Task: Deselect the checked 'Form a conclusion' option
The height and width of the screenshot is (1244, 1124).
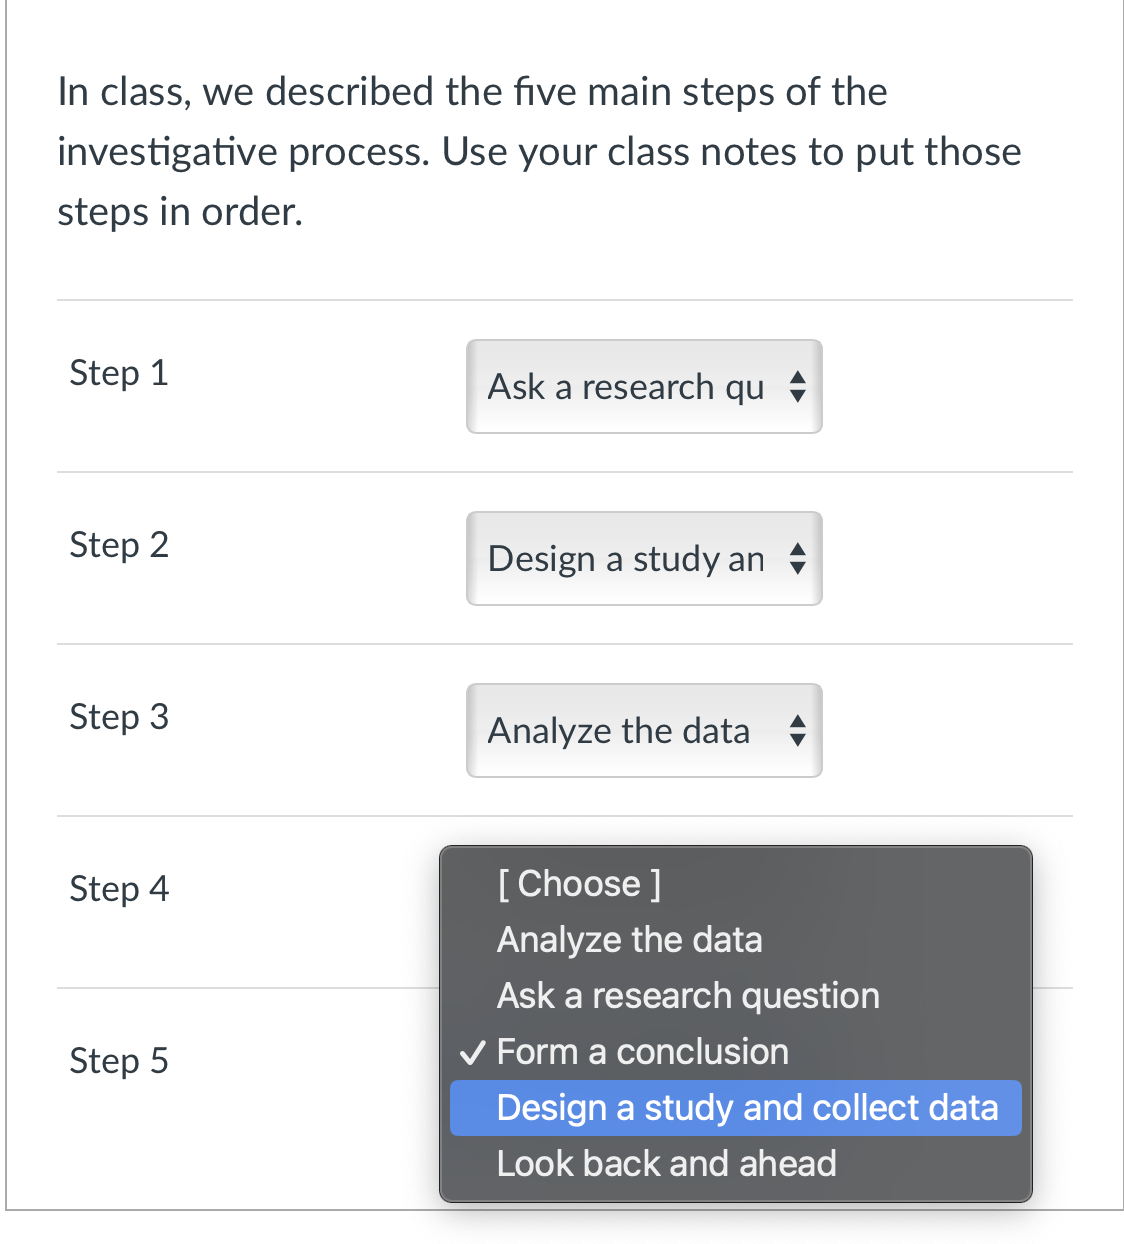Action: click(x=643, y=1051)
